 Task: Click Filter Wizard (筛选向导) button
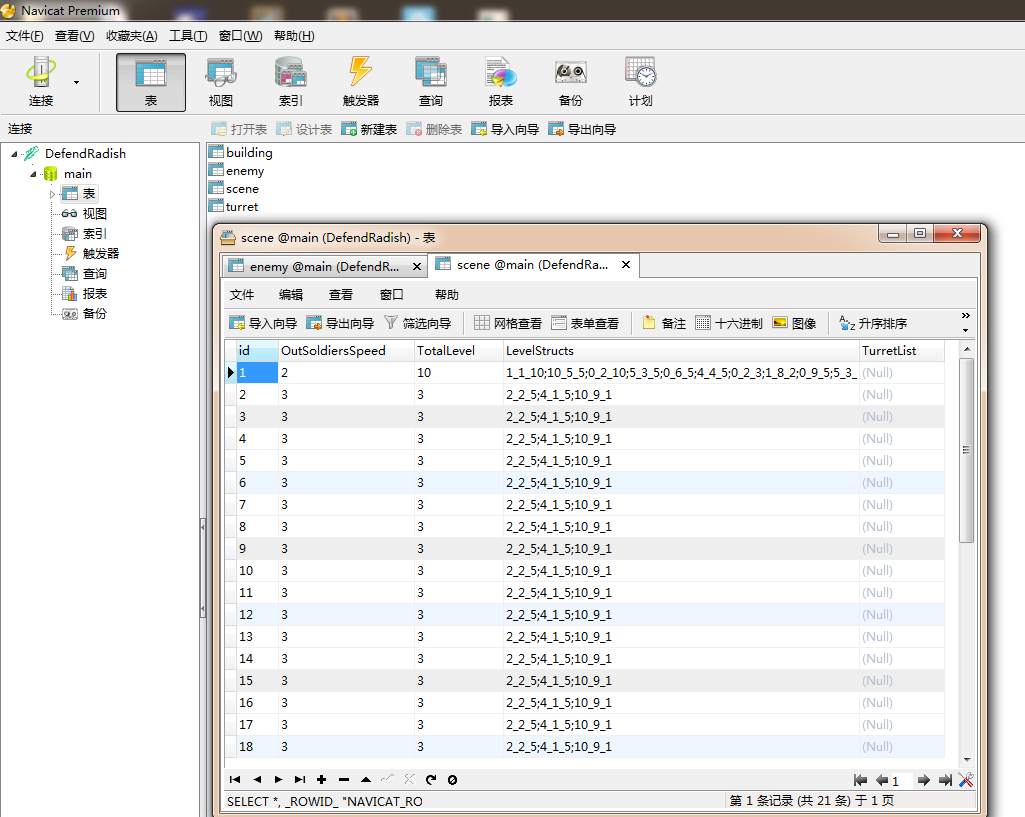click(x=418, y=323)
